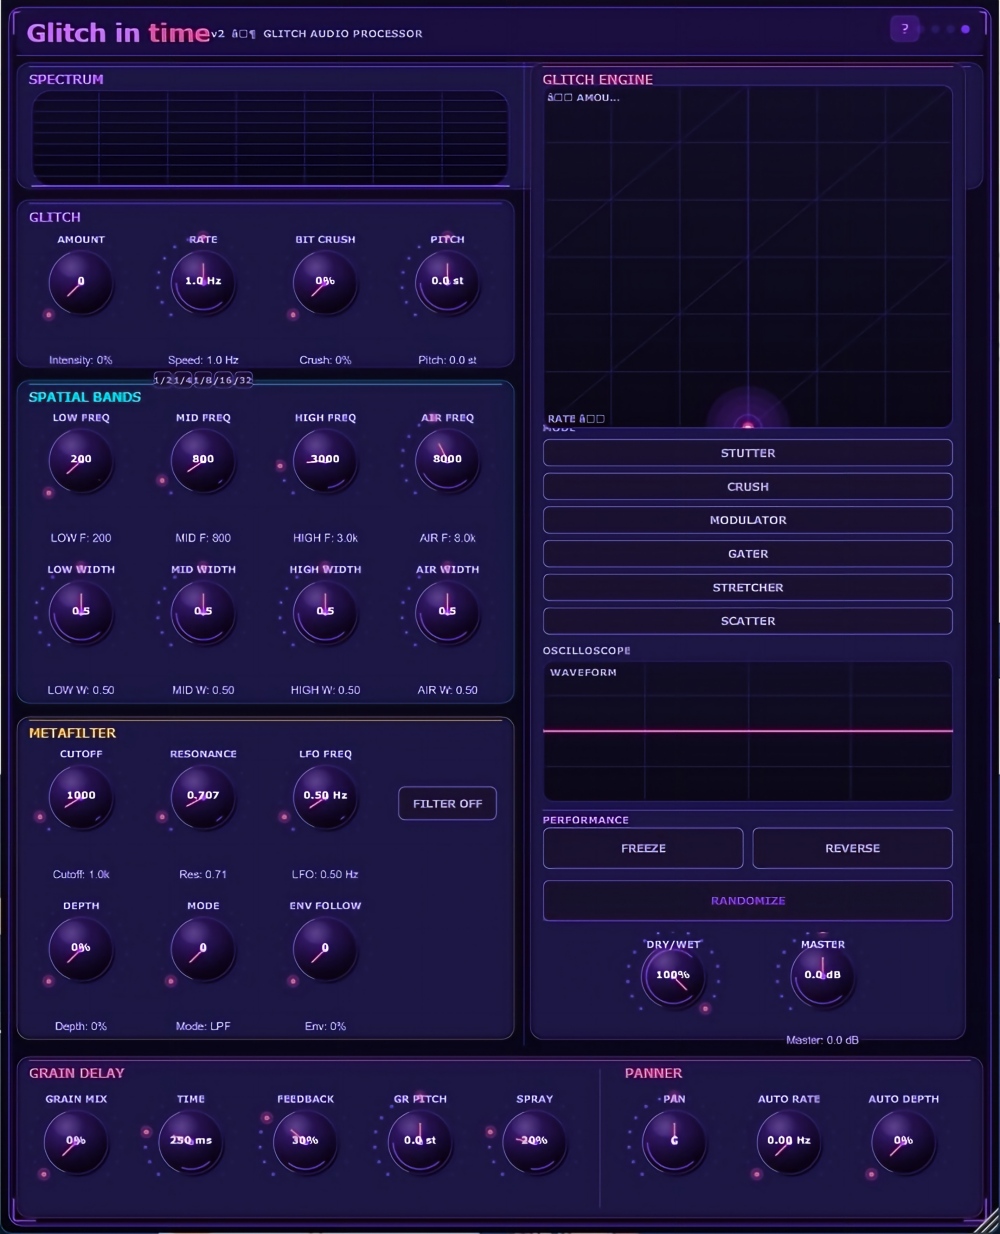Click the HIGH WIDTH knob
Viewport: 1000px width, 1234px height.
pyautogui.click(x=325, y=612)
